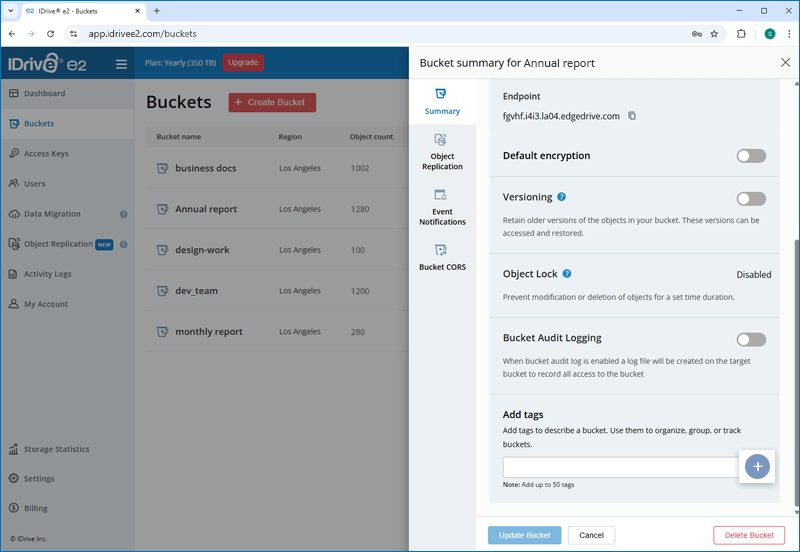The width and height of the screenshot is (800, 552).
Task: Click the Cancel button
Action: click(591, 535)
